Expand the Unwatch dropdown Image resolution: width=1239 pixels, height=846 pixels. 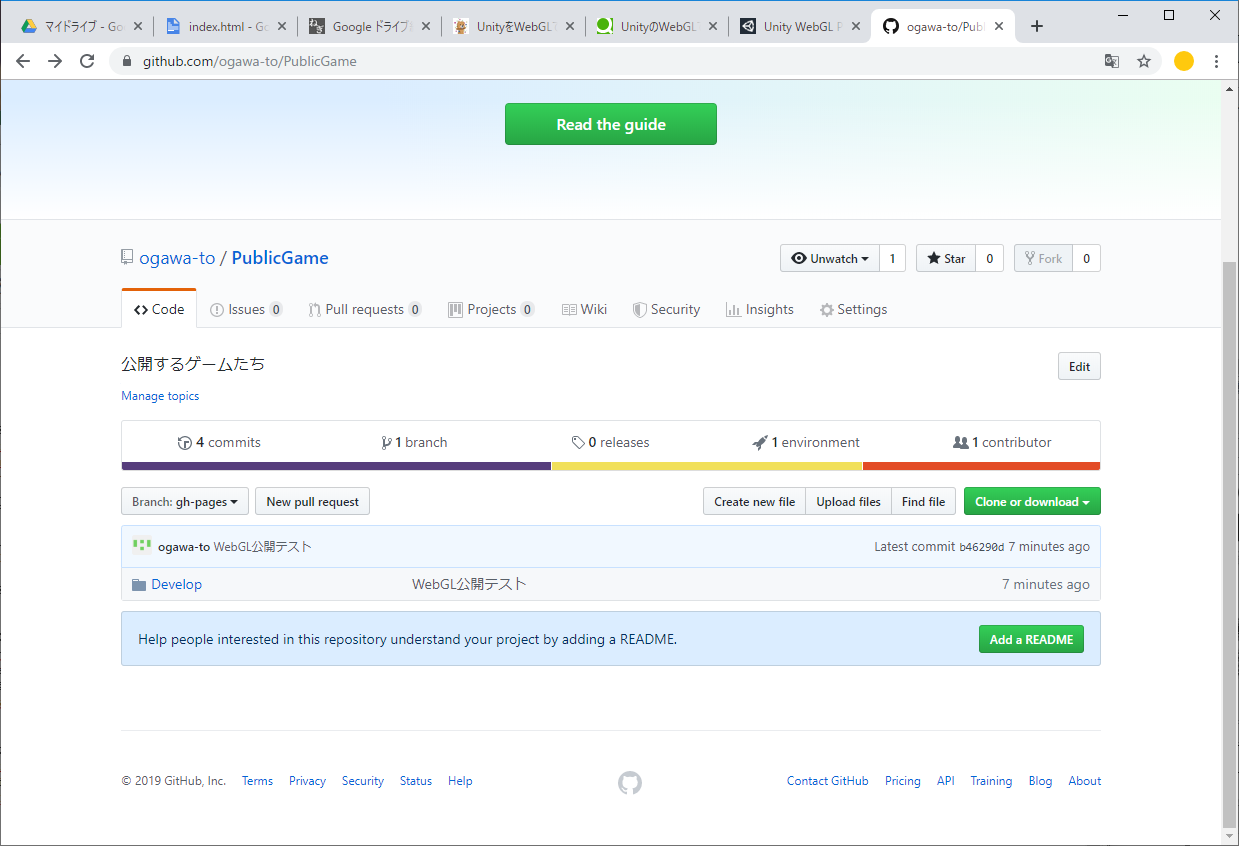[x=830, y=258]
